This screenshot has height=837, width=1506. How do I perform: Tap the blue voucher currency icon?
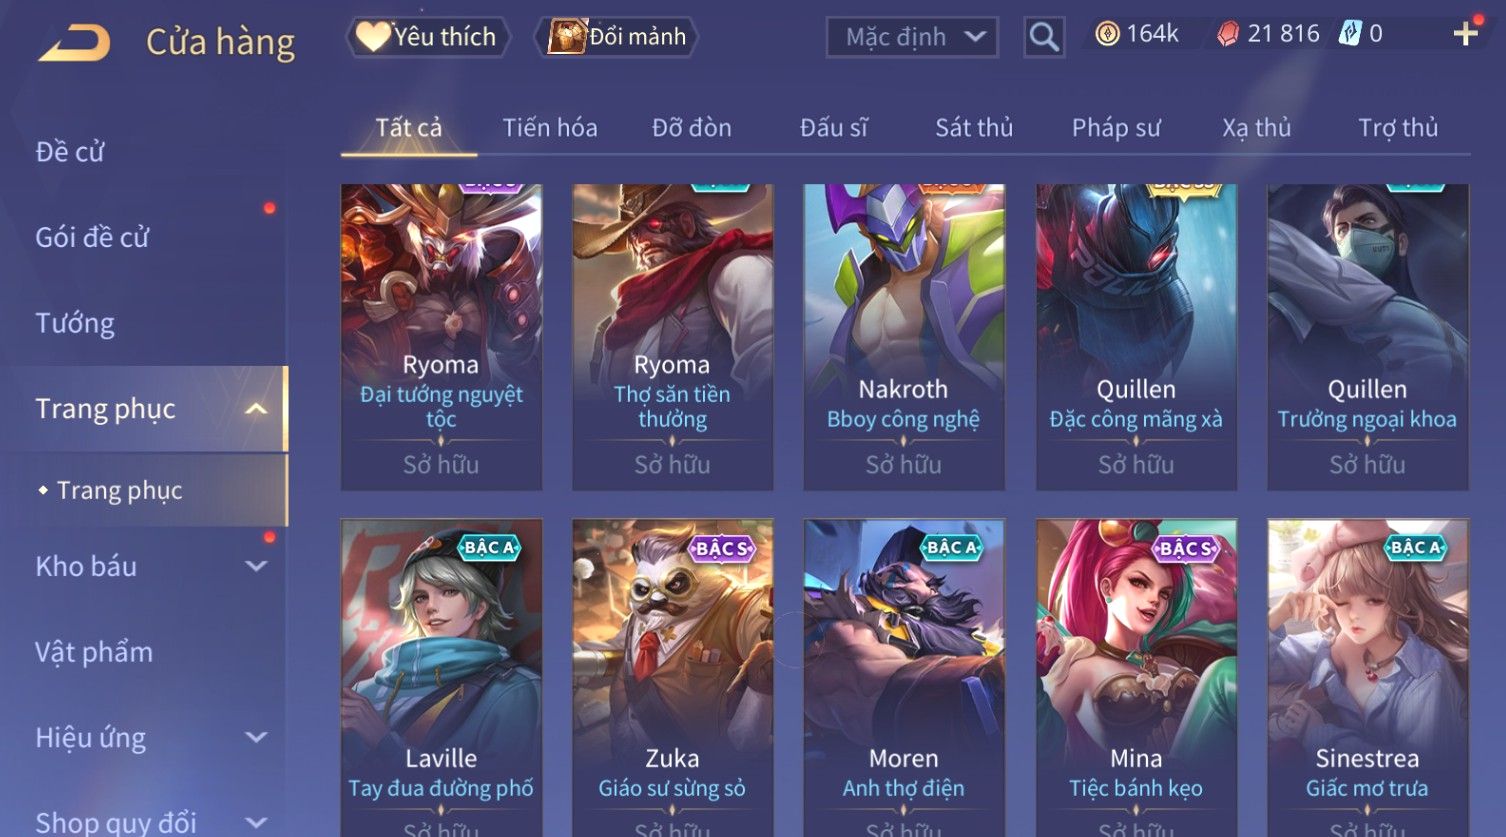[x=1350, y=34]
